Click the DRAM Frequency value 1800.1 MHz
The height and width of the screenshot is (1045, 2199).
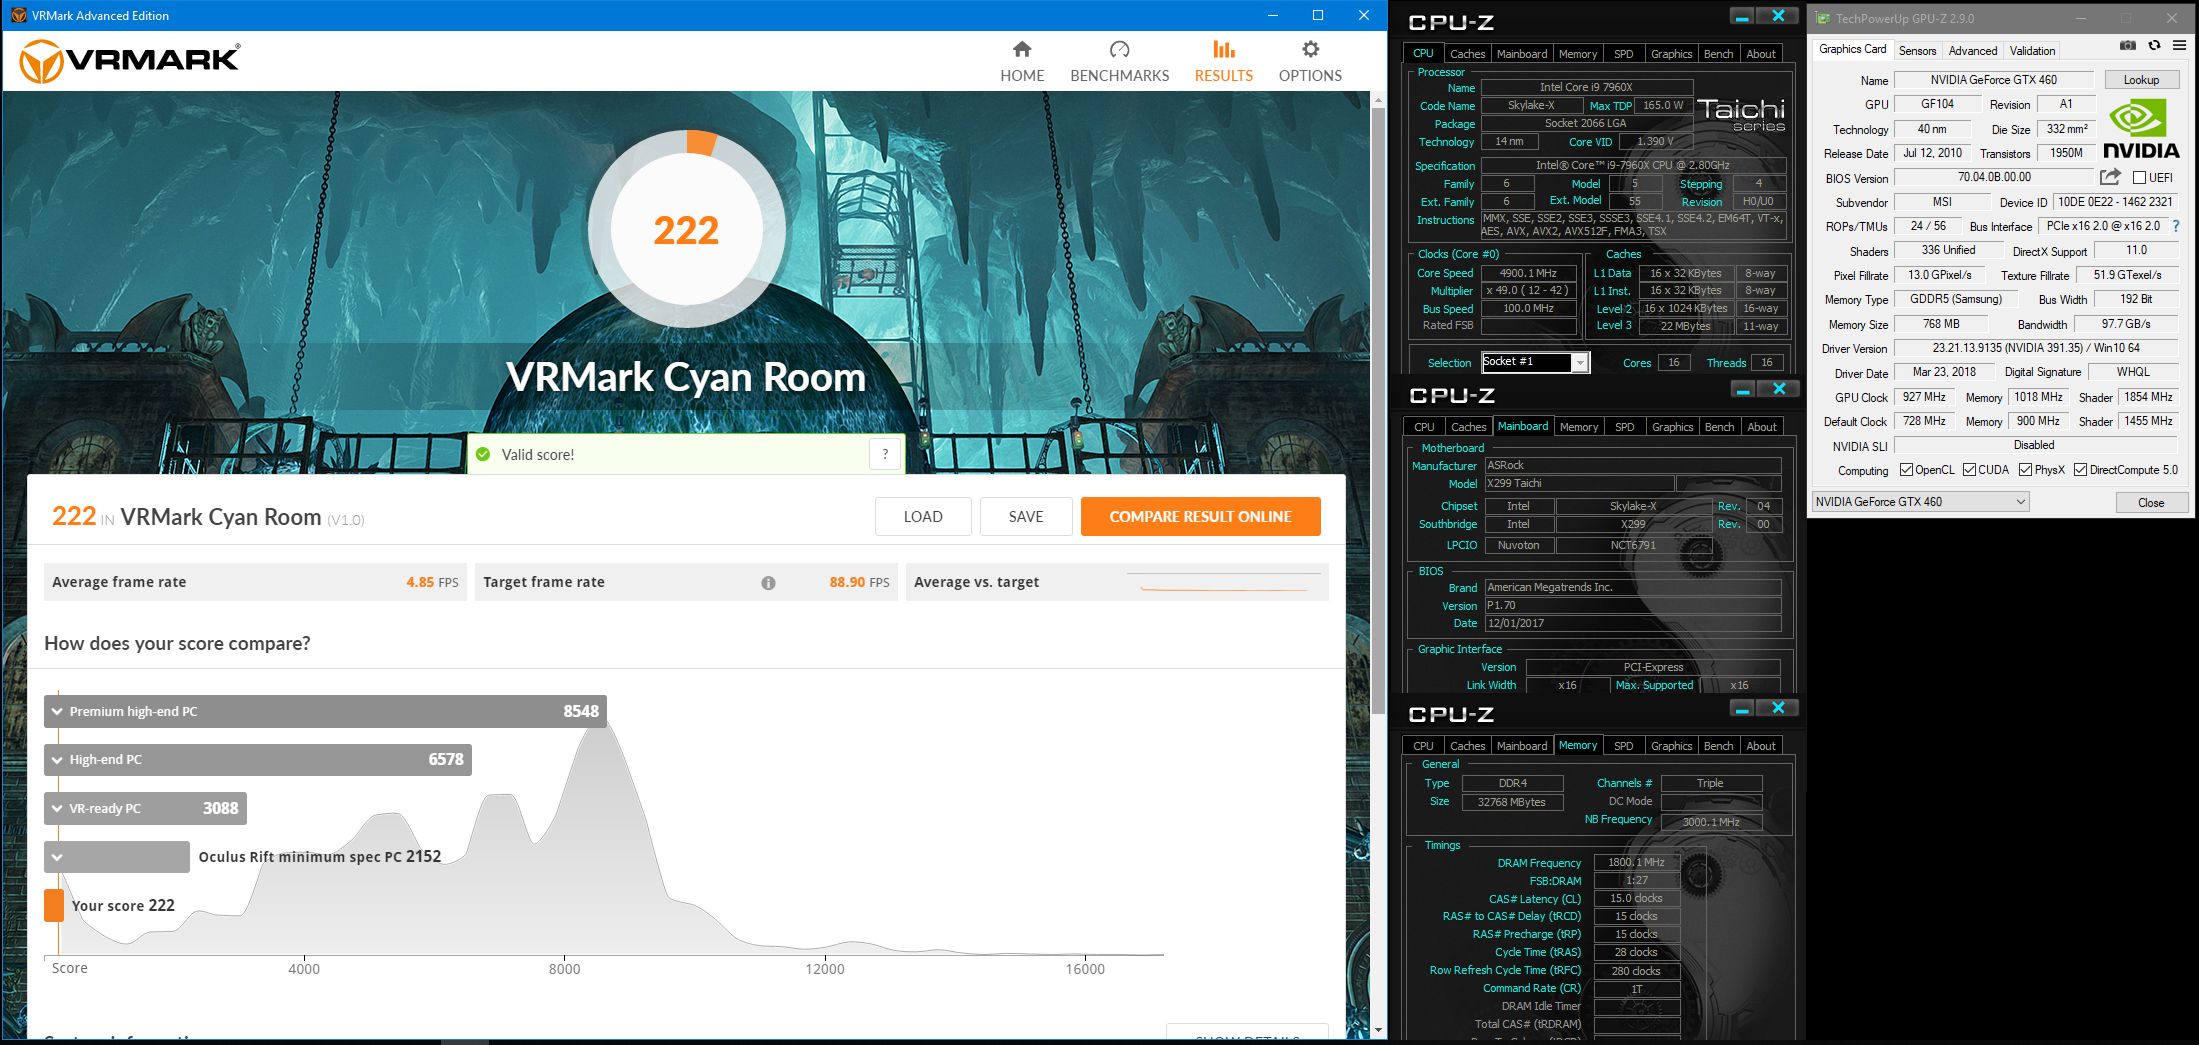(1636, 862)
